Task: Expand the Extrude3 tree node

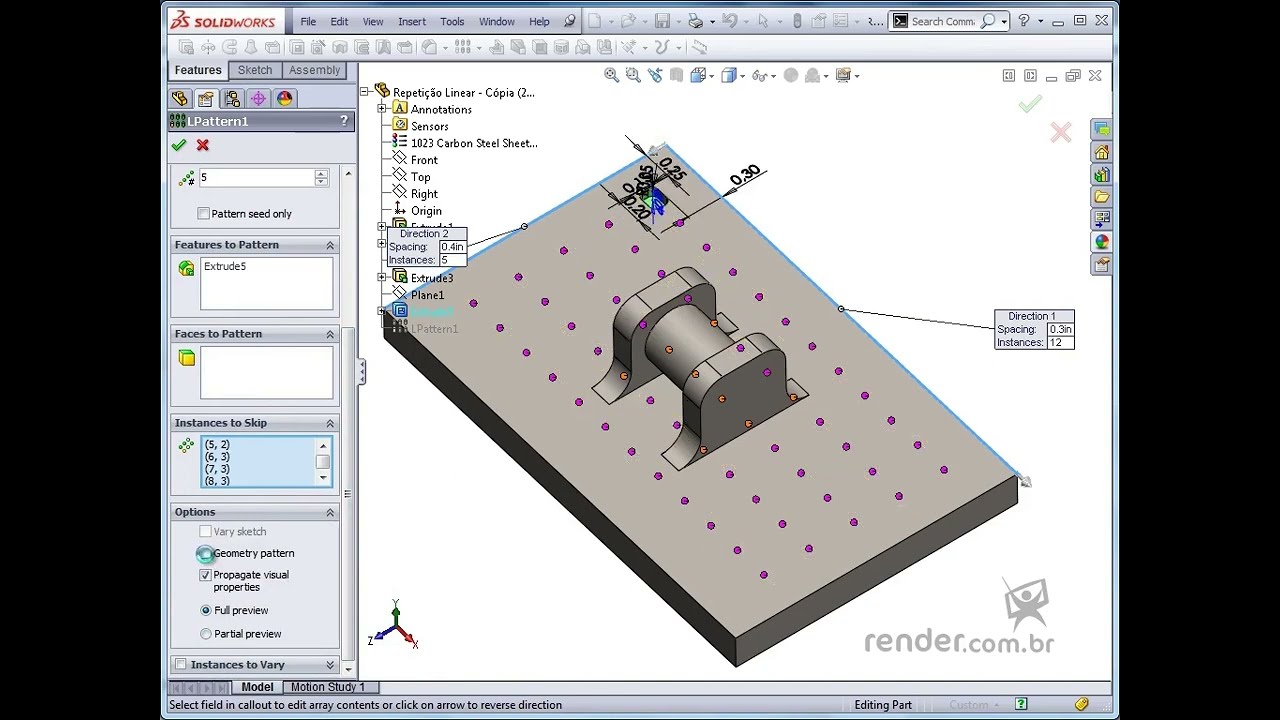Action: point(382,277)
